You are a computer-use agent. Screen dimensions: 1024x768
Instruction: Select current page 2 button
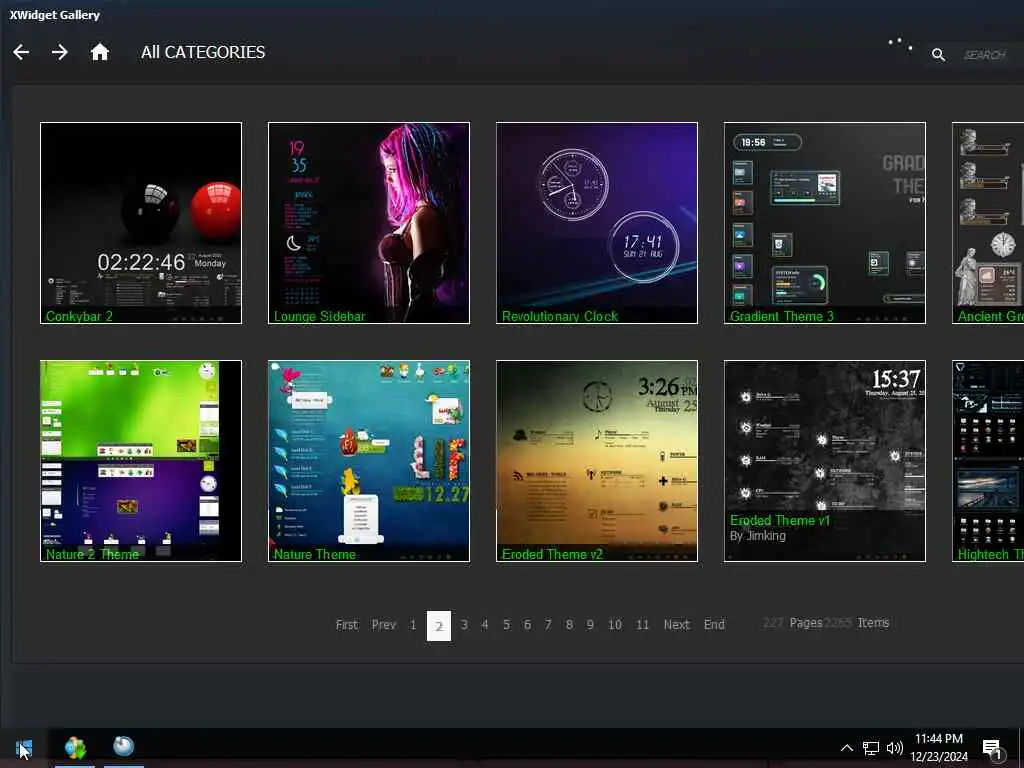(439, 626)
